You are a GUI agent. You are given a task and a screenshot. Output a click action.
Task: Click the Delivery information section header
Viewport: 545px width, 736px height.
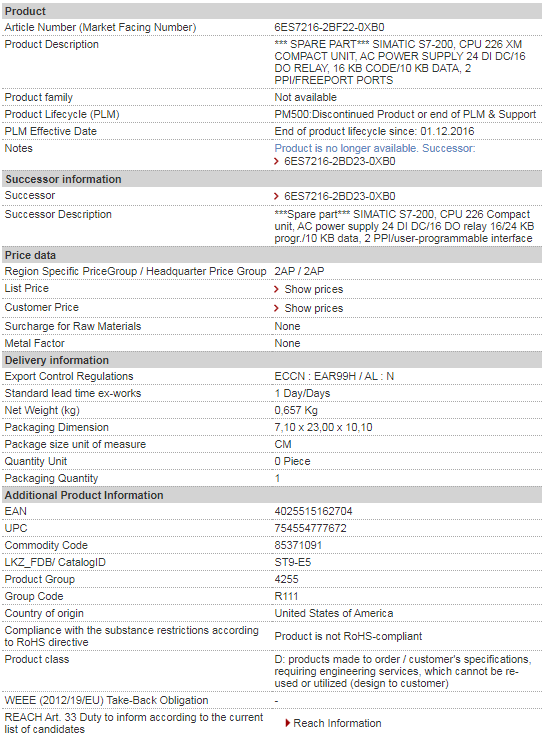click(272, 360)
